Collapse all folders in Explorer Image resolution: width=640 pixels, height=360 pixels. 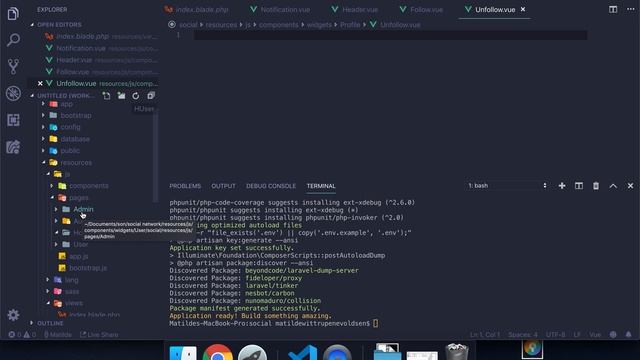tap(151, 96)
